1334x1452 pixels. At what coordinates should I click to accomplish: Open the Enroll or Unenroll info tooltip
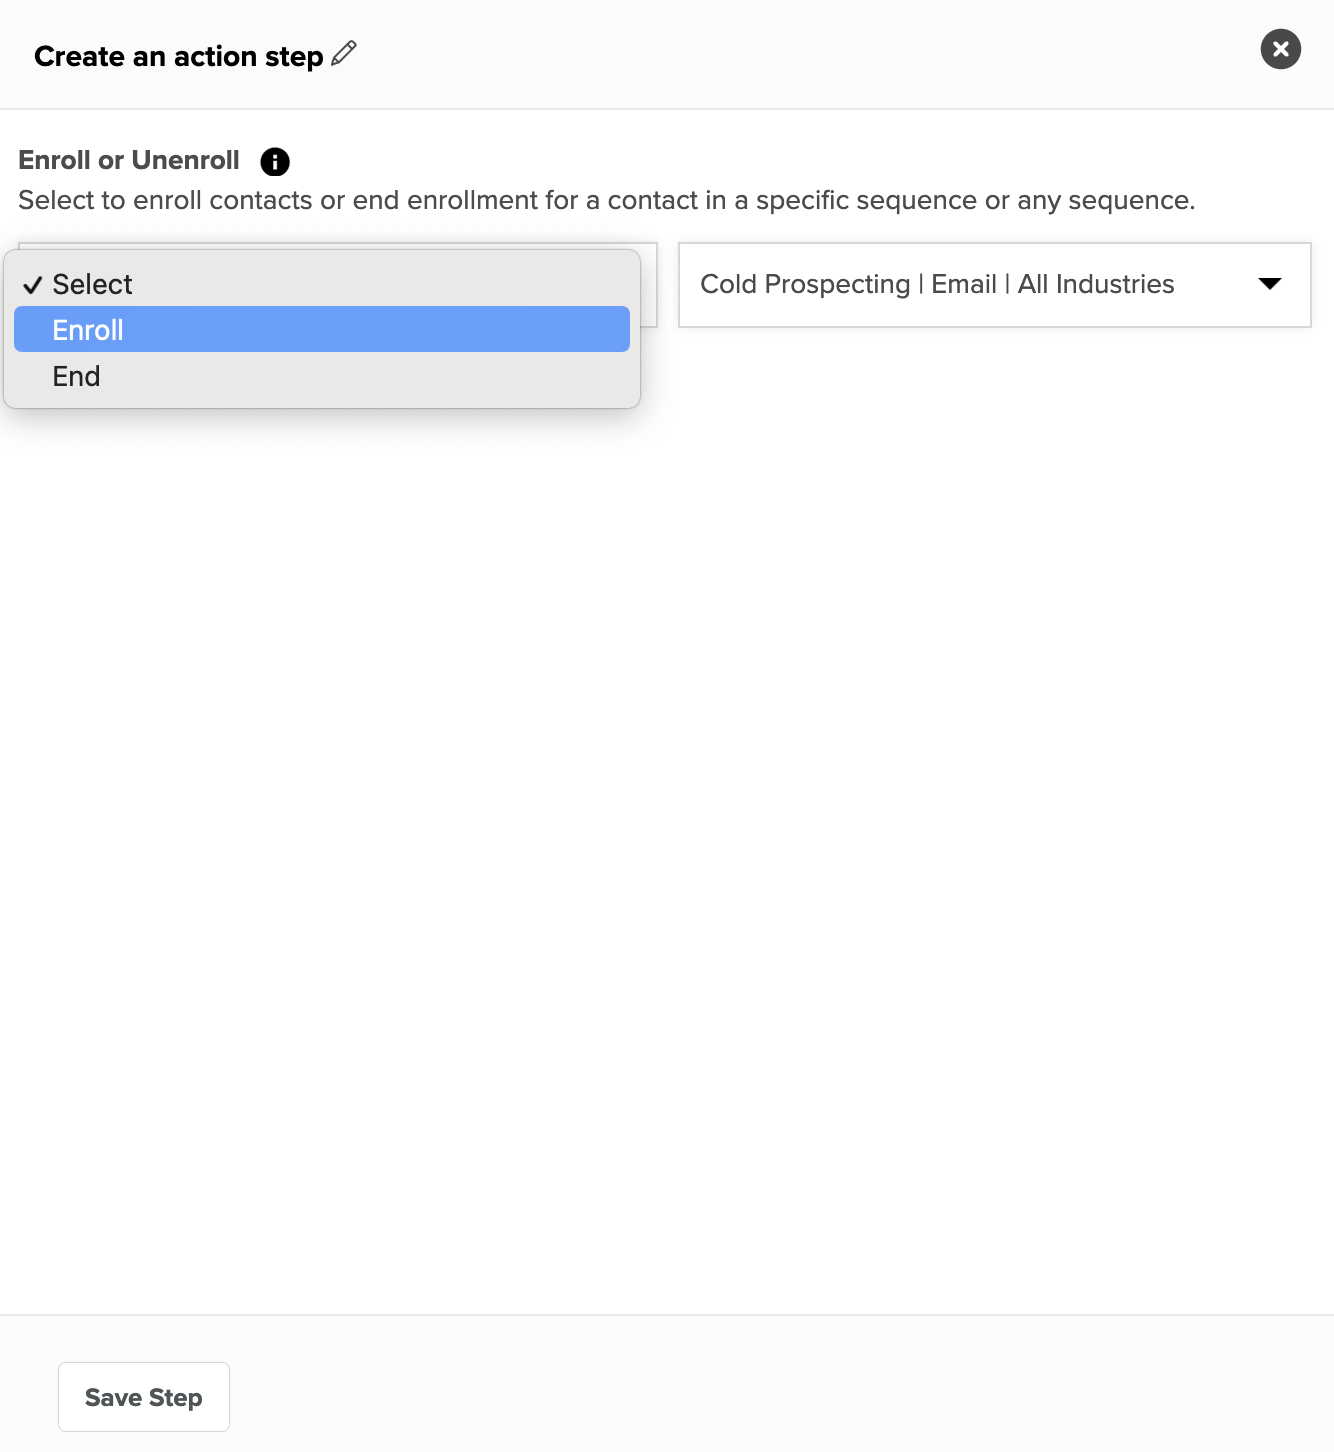coord(275,161)
